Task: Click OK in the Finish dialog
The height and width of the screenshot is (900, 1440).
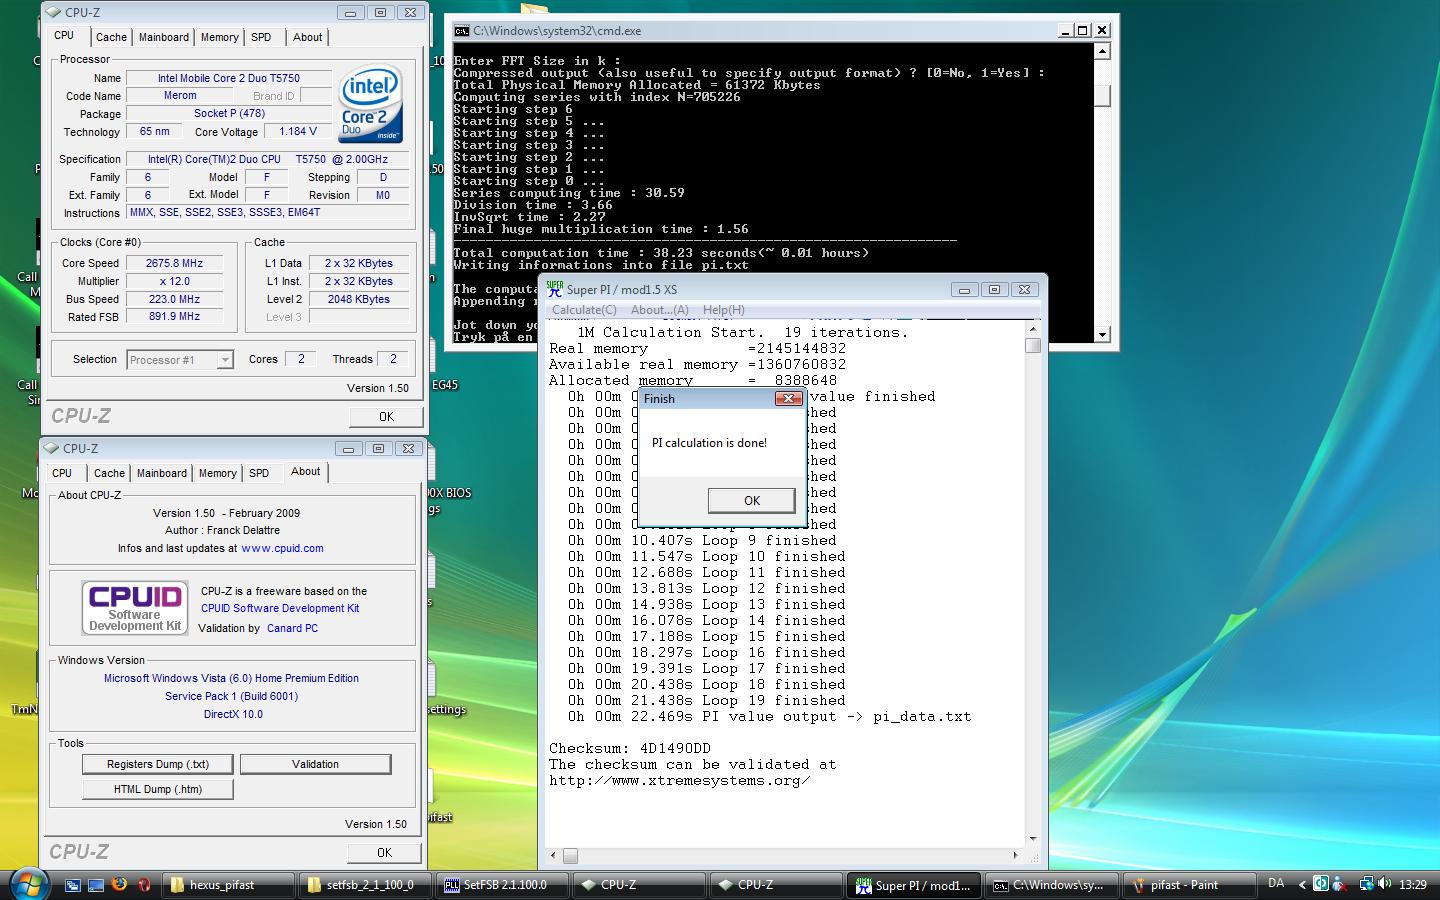Action: point(752,500)
